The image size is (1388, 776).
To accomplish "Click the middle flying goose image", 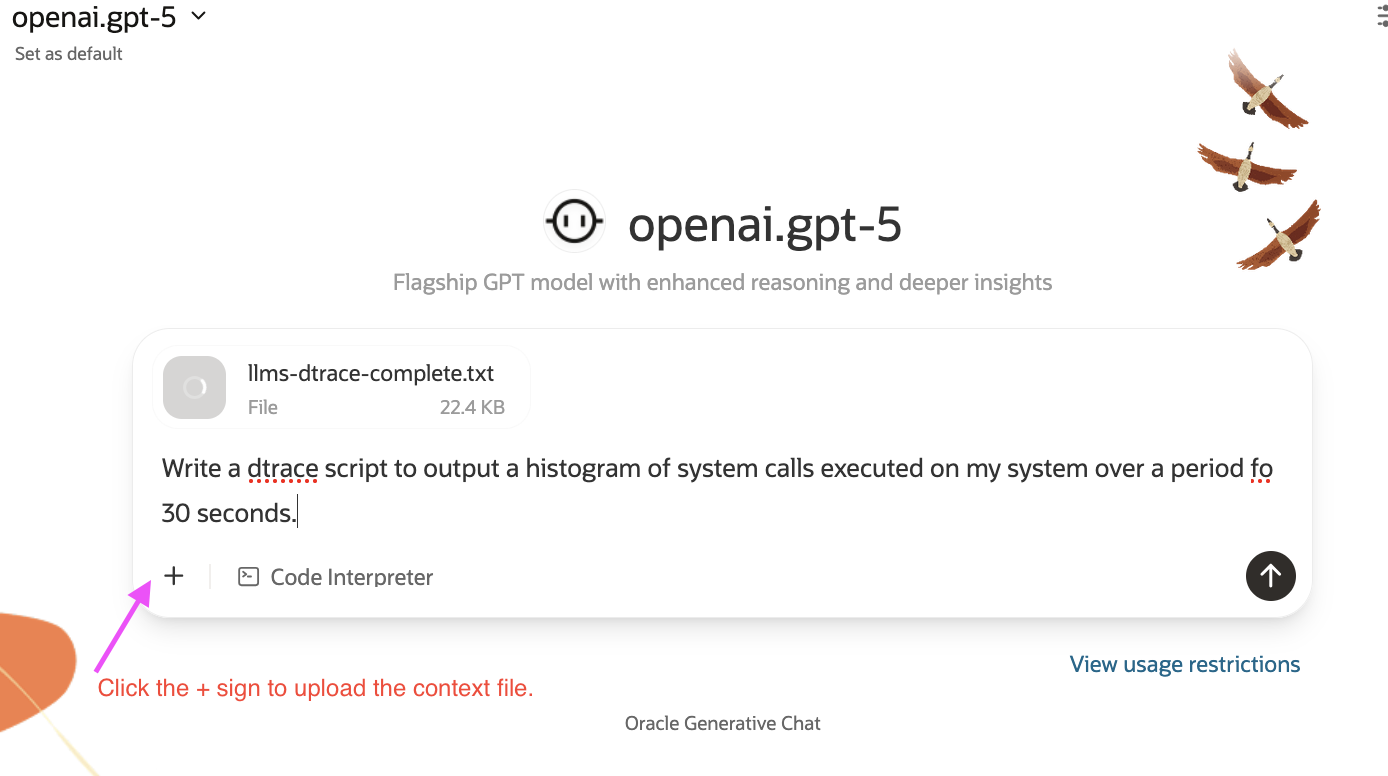I will click(x=1246, y=165).
